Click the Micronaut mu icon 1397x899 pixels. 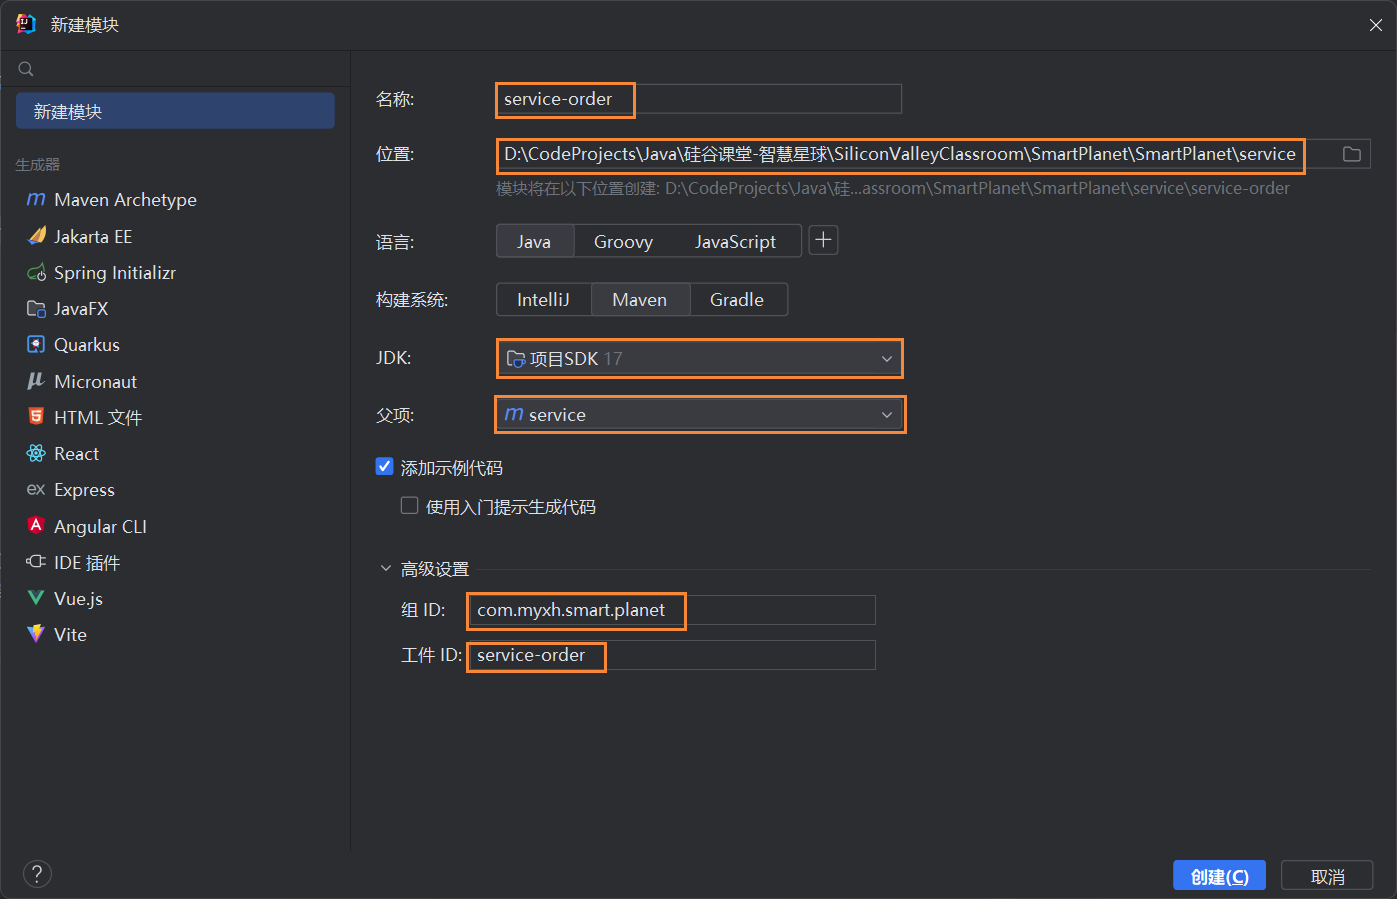36,381
